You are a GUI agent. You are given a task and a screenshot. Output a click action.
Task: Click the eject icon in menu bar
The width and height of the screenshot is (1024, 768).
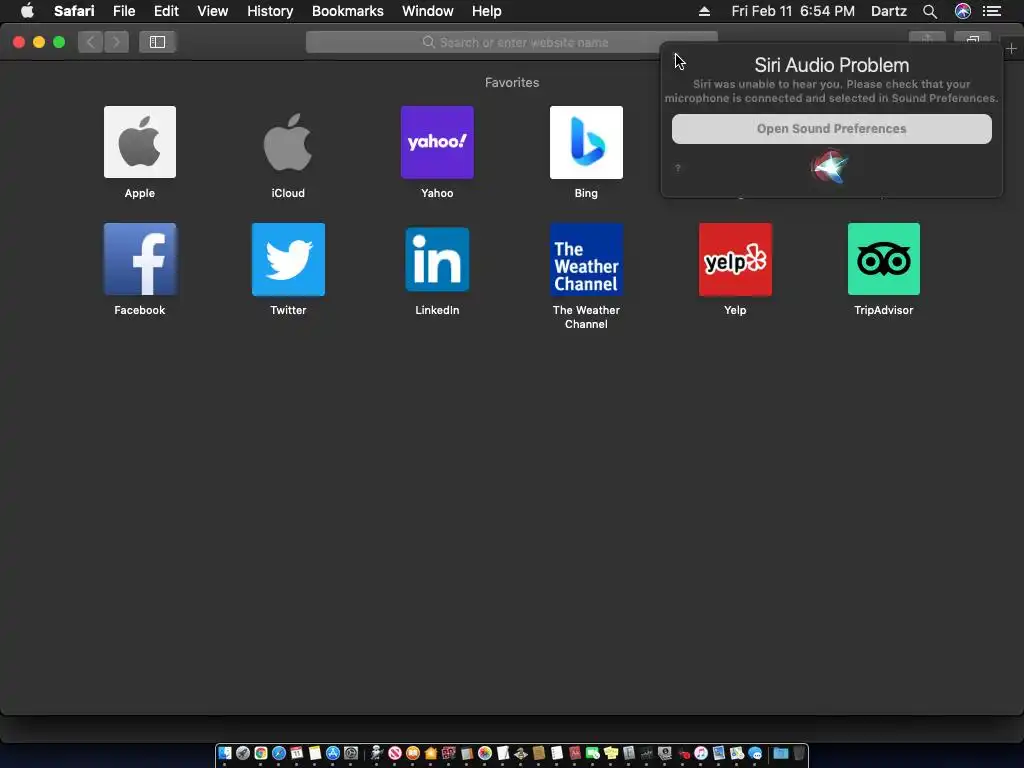click(x=704, y=11)
